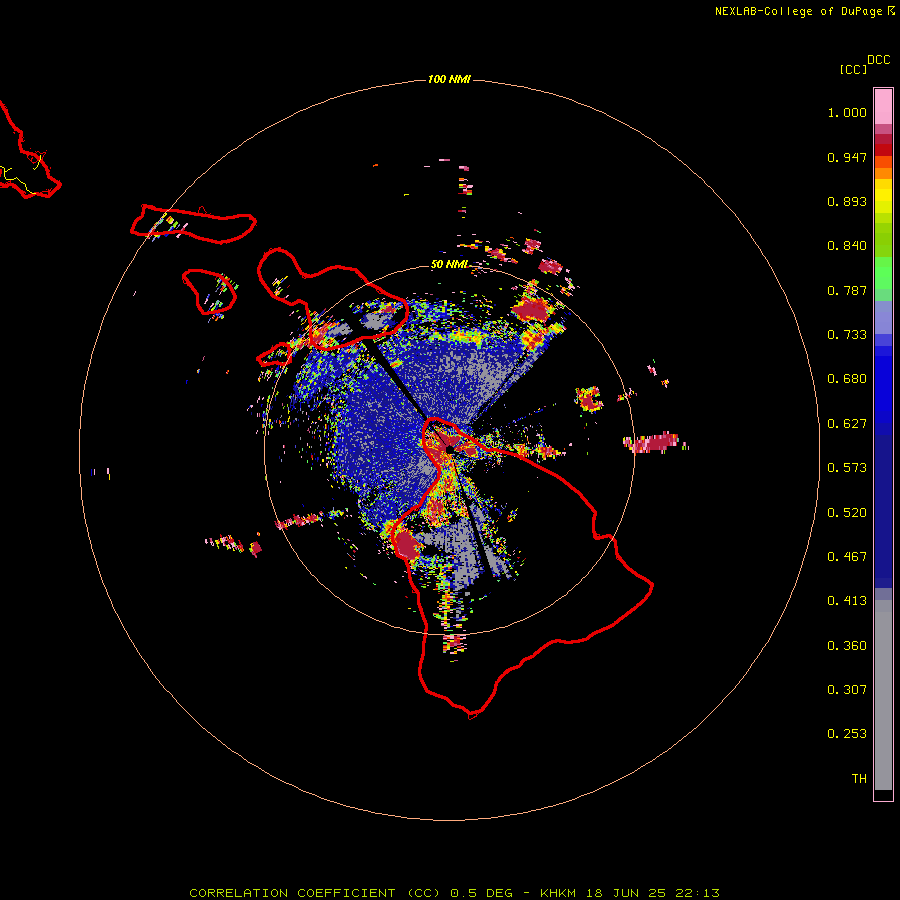This screenshot has width=900, height=900.
Task: Click the 0.307 legend value
Action: pyautogui.click(x=847, y=690)
